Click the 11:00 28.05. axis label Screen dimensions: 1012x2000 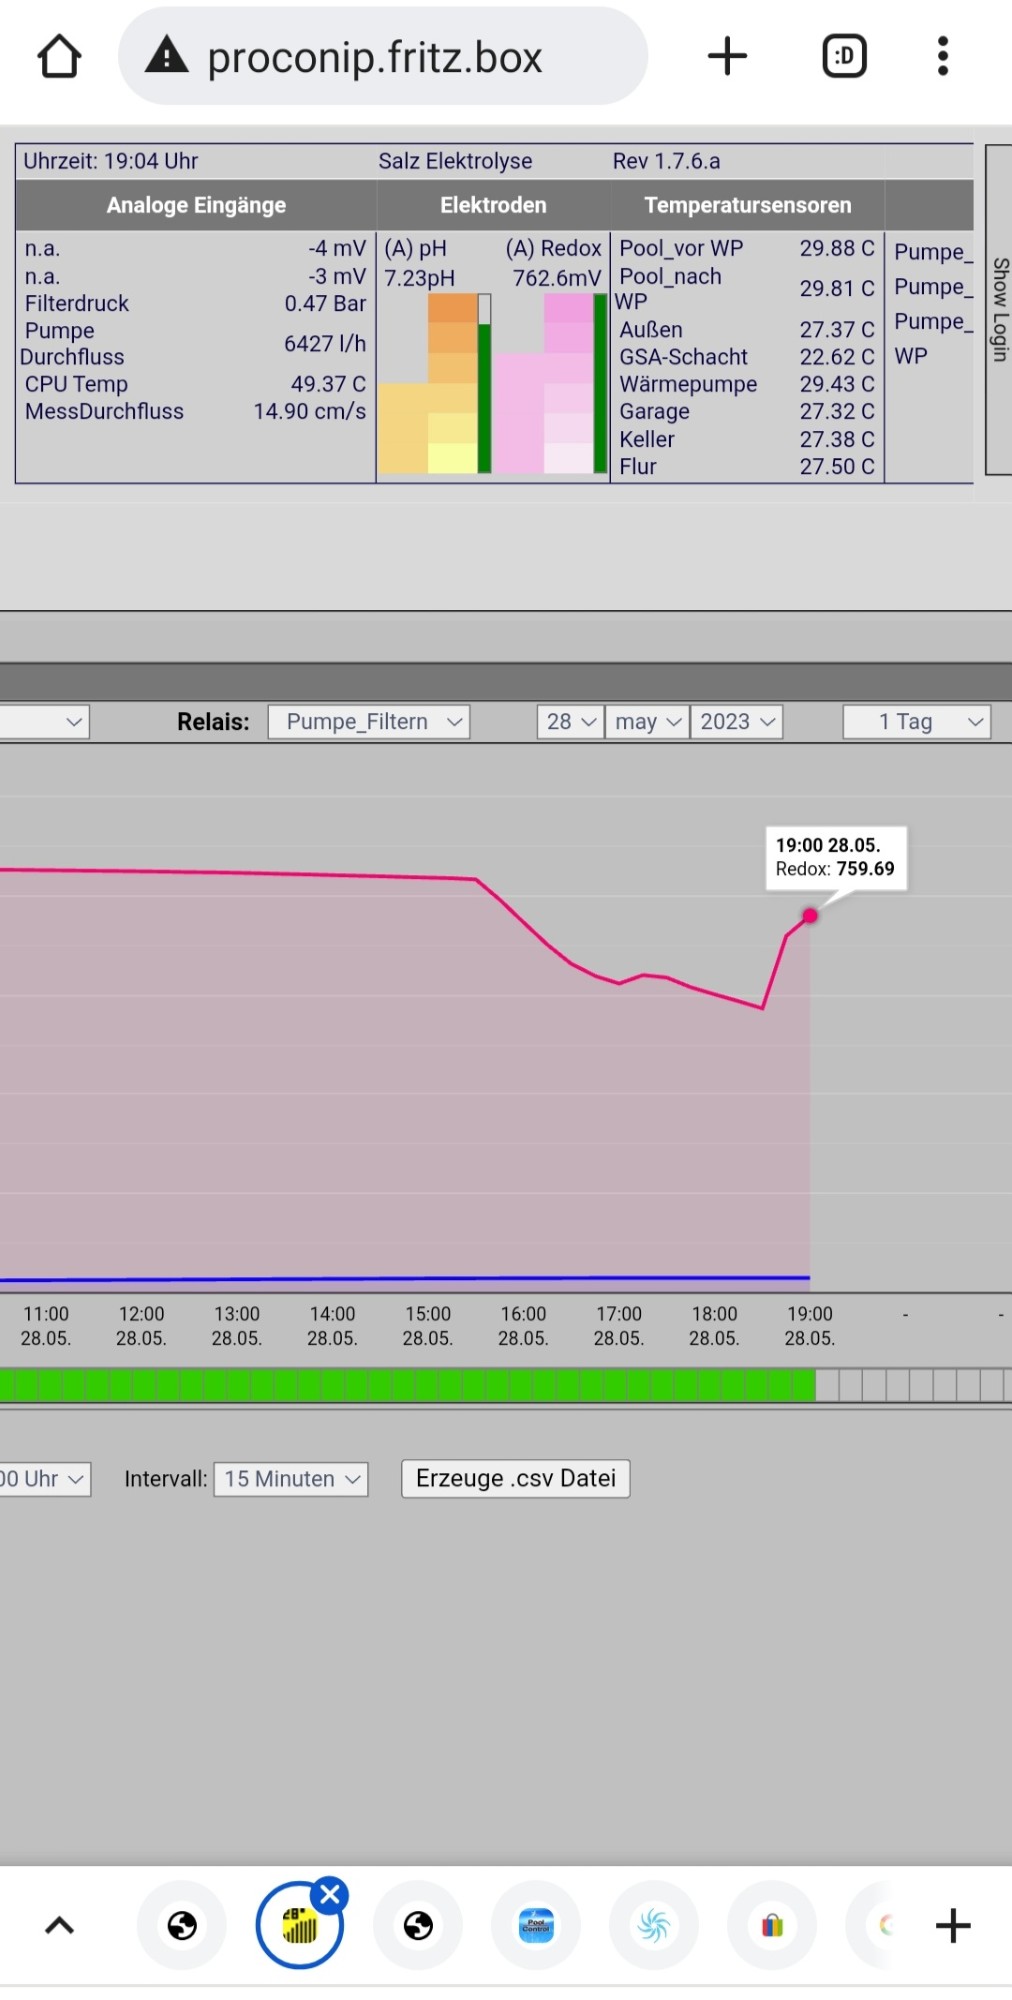(46, 1326)
